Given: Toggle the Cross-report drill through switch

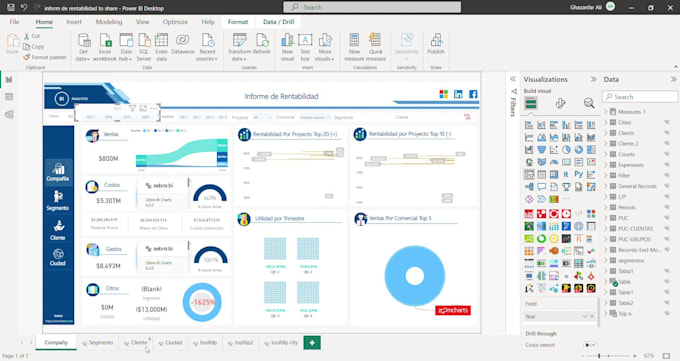Looking at the screenshot, I should pyautogui.click(x=590, y=345).
